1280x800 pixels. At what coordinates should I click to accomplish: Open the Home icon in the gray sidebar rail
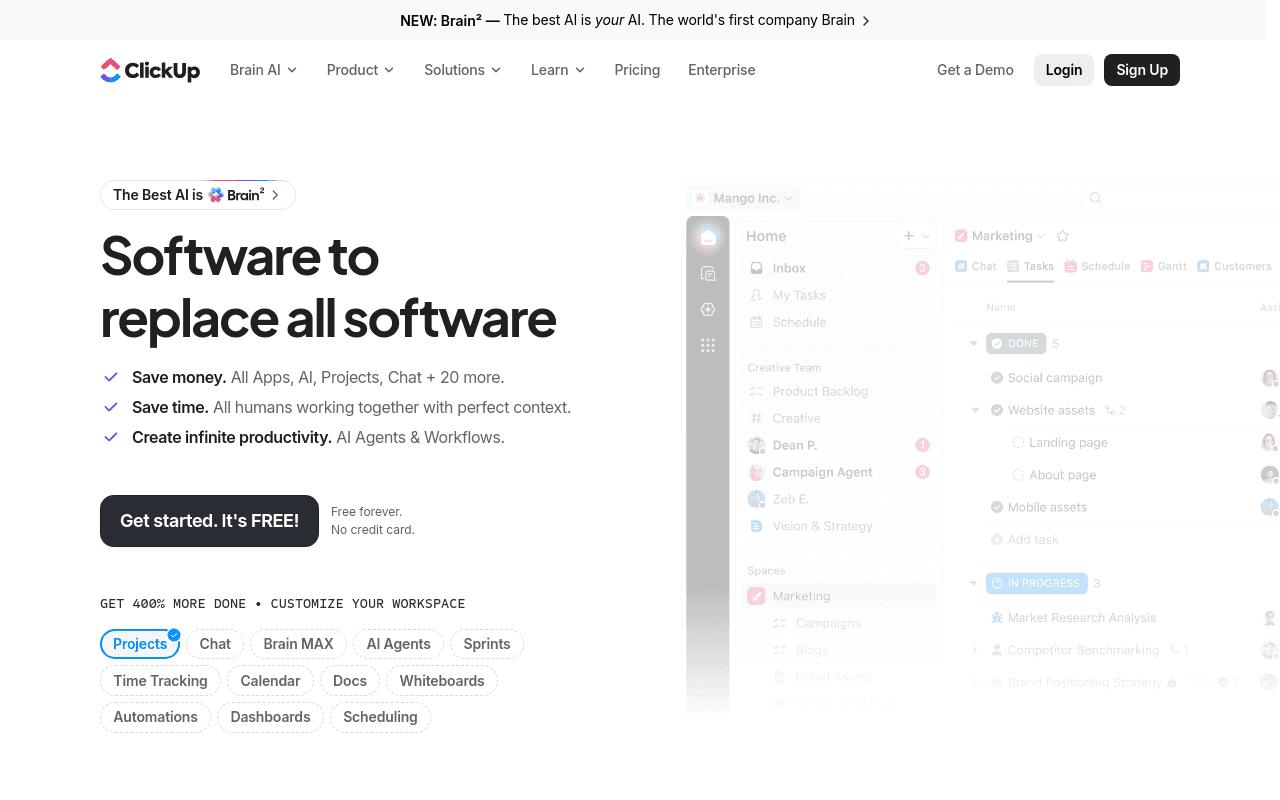708,237
